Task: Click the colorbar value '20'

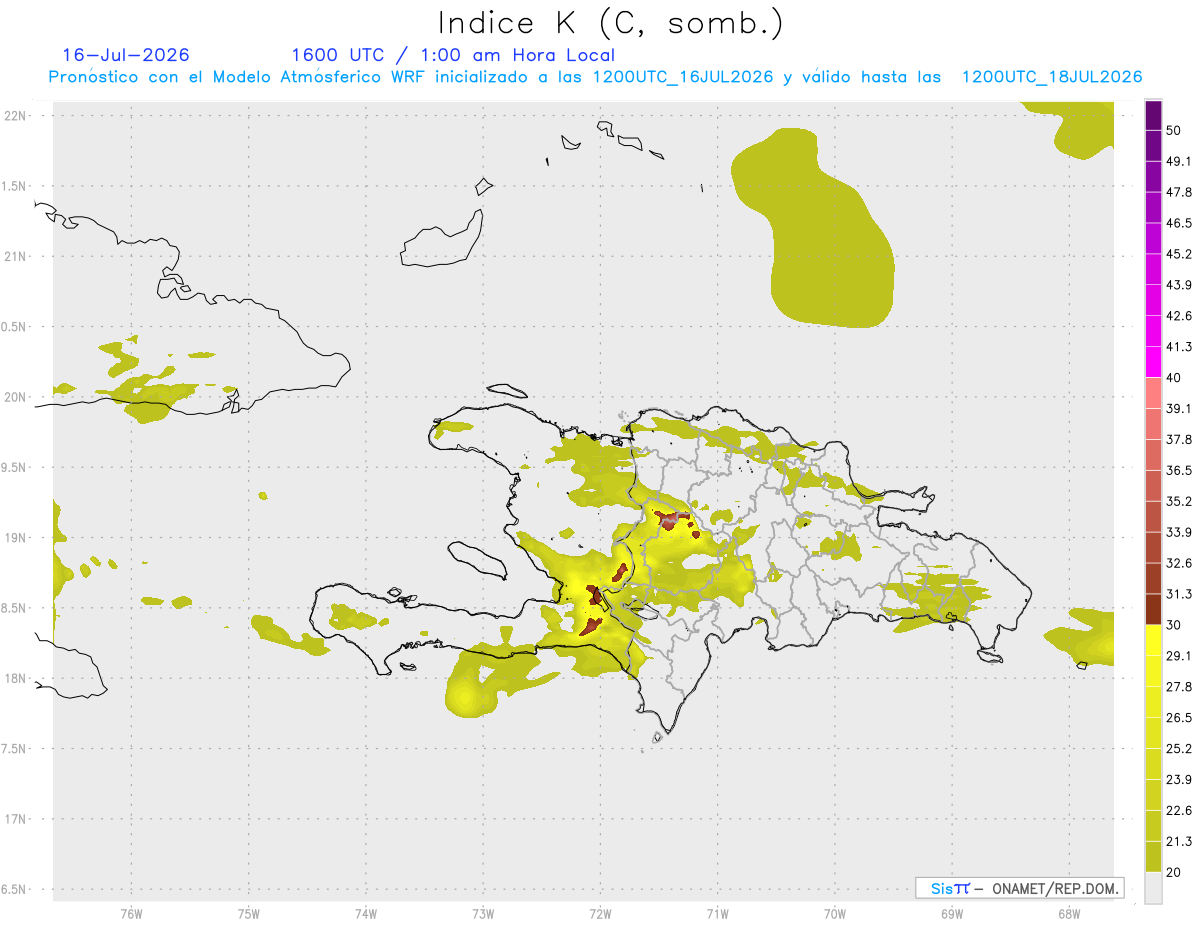Action: (1175, 872)
